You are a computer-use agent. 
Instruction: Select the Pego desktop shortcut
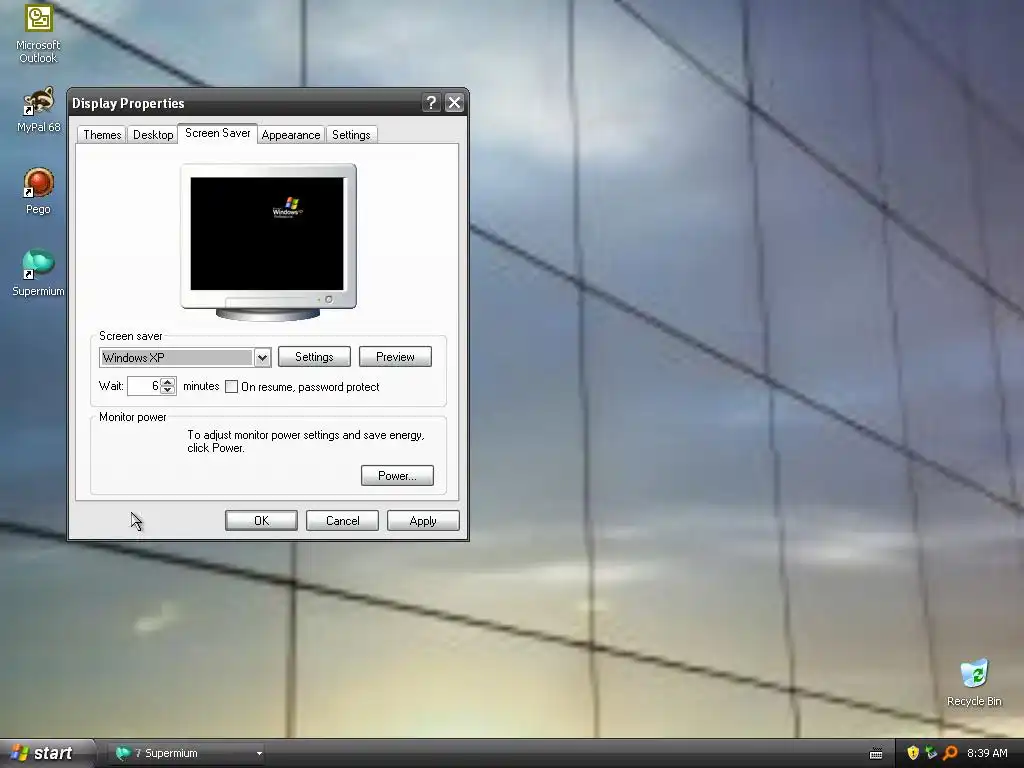38,191
